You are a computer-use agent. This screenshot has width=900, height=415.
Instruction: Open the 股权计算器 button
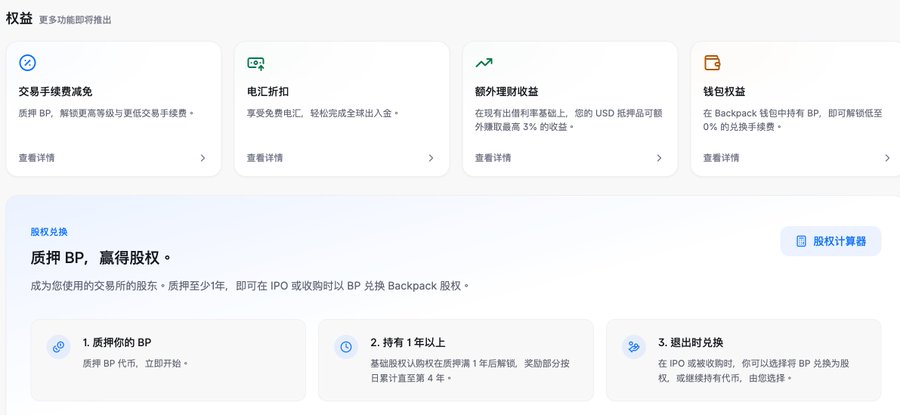click(831, 241)
